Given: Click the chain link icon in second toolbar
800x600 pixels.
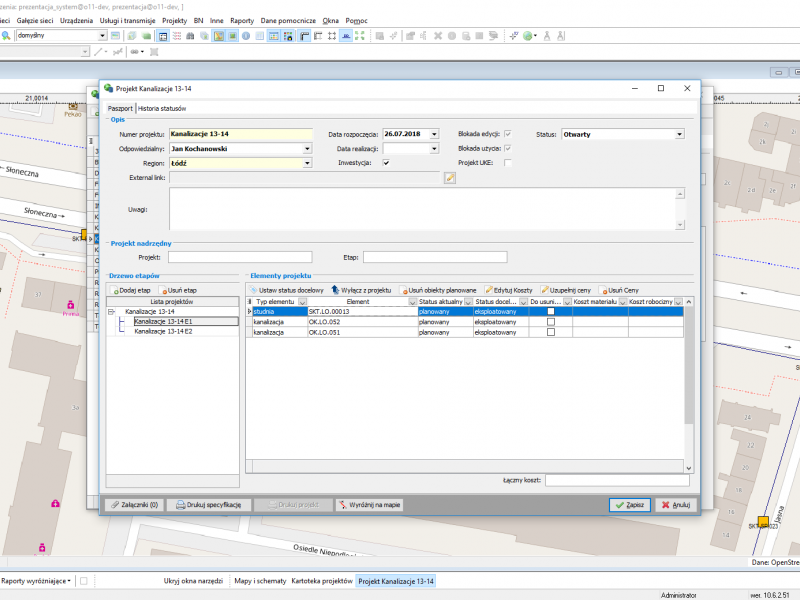Looking at the screenshot, I should [134, 52].
